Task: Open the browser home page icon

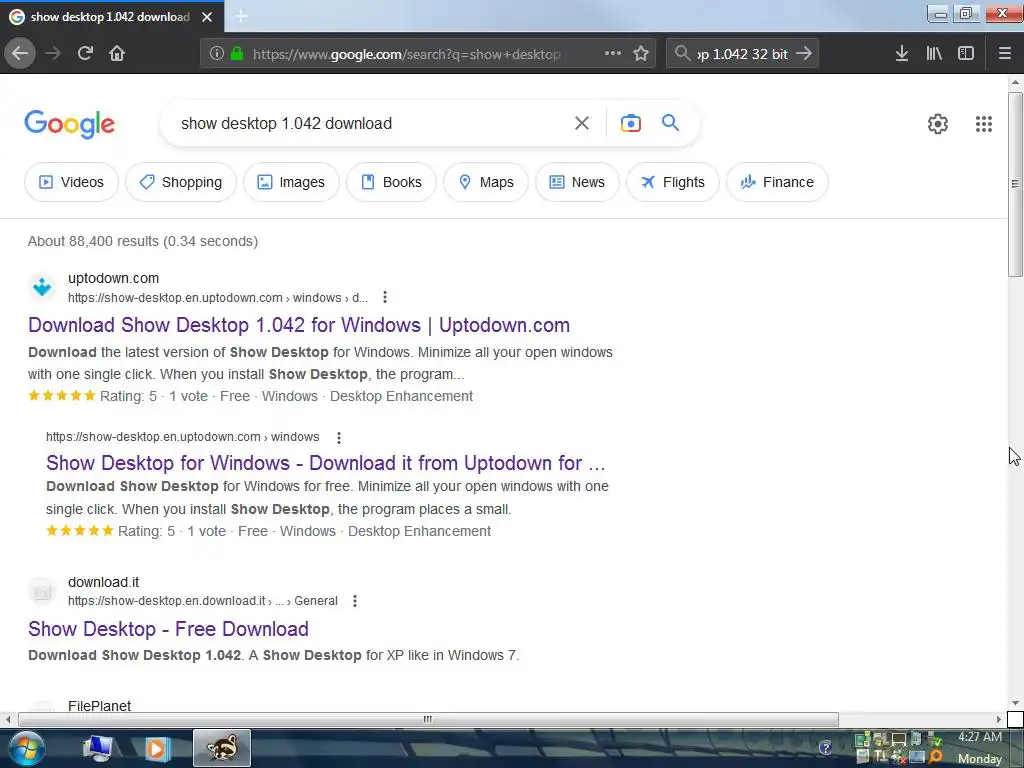Action: point(117,54)
